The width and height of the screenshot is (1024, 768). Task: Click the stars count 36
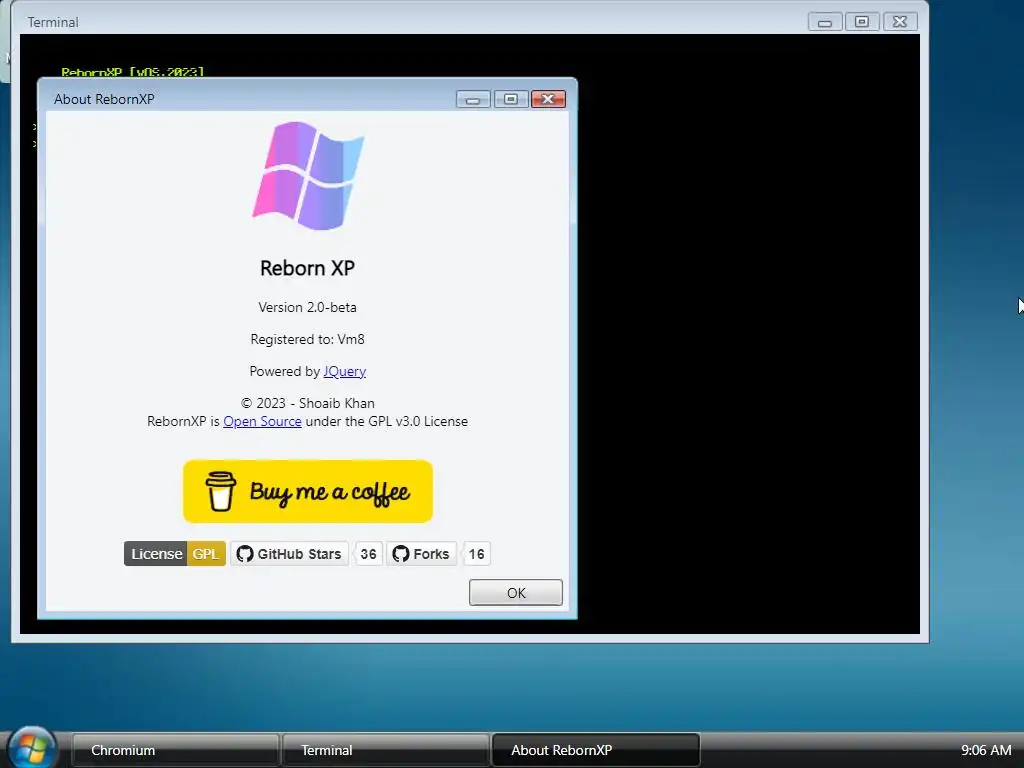pyautogui.click(x=368, y=554)
